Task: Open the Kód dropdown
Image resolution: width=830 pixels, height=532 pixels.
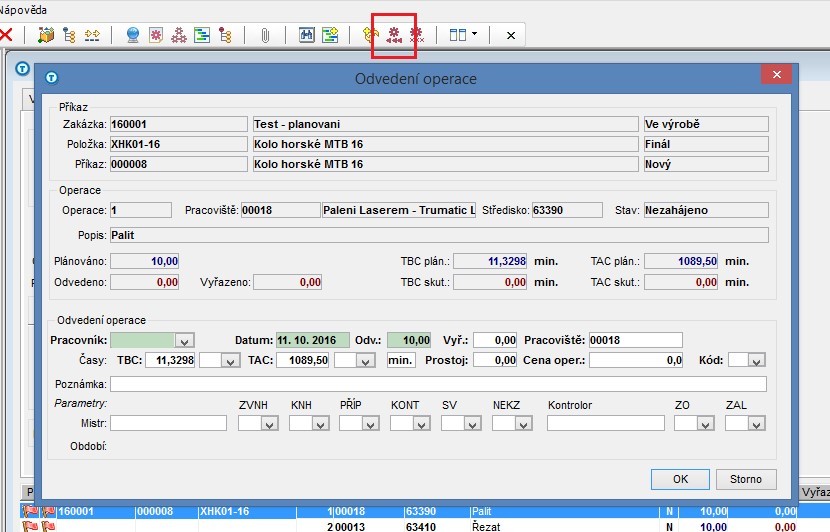Action: [757, 361]
